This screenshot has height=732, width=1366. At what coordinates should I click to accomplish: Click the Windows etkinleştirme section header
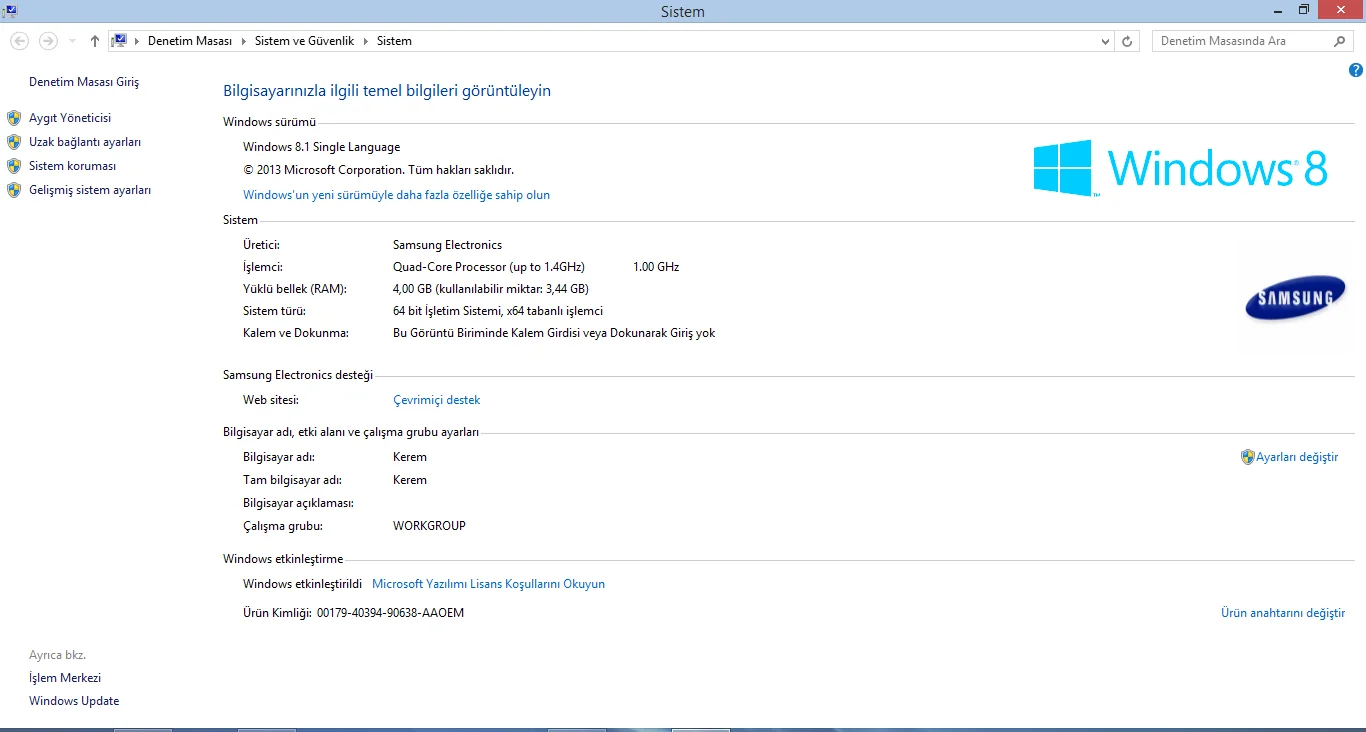coord(283,559)
